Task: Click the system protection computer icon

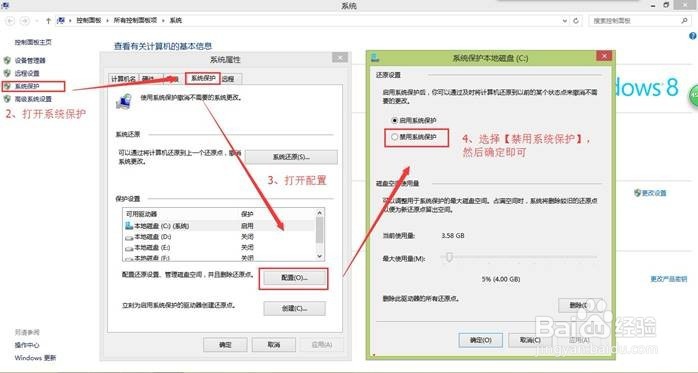Action: tap(124, 101)
